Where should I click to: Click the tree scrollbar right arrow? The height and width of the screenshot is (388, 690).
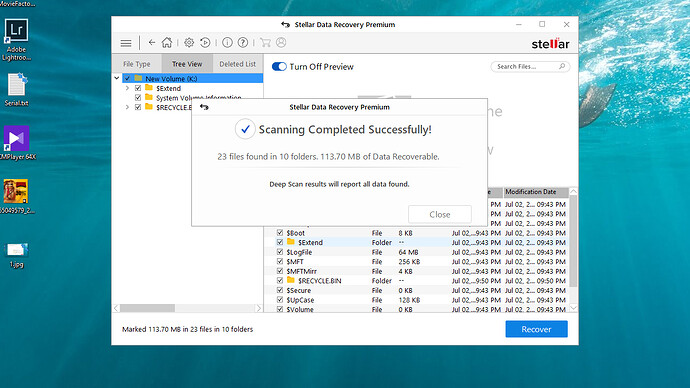[x=259, y=308]
